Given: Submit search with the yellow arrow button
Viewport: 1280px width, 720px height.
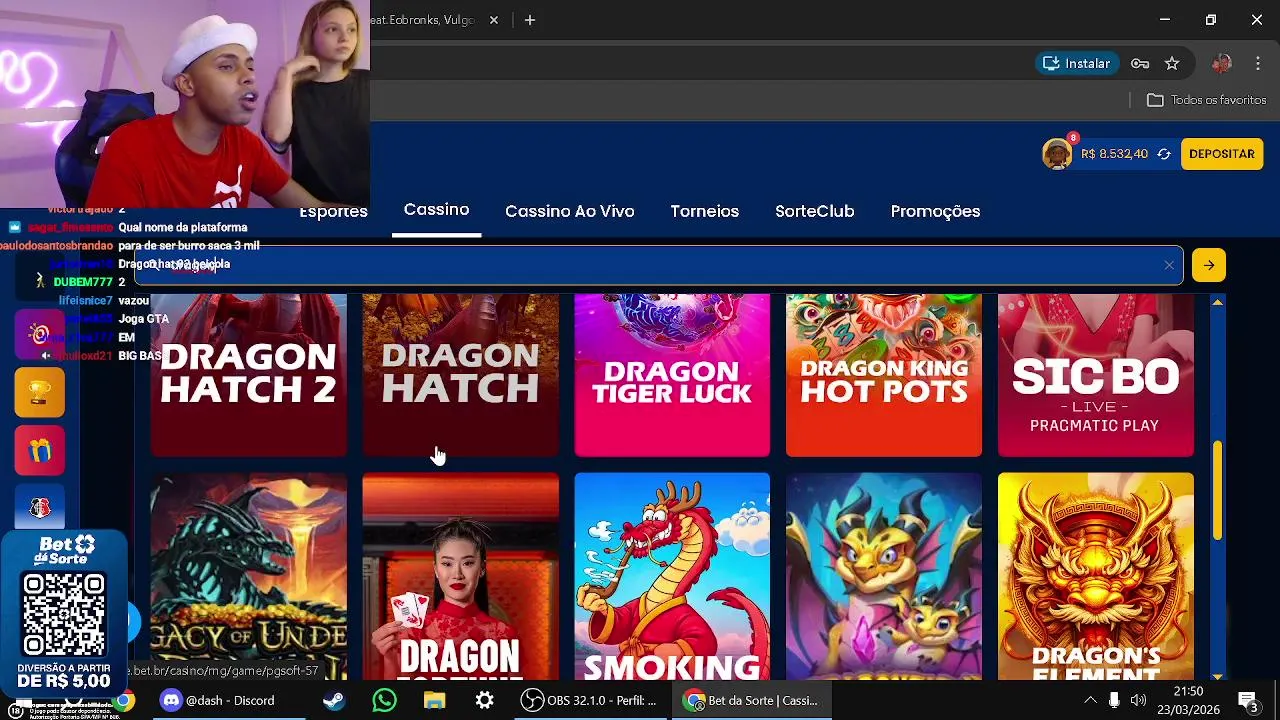Looking at the screenshot, I should (1209, 265).
